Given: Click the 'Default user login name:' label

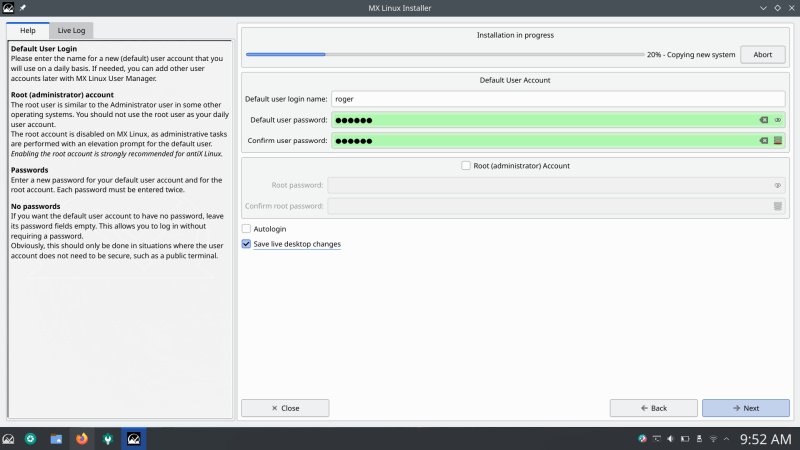Looking at the screenshot, I should click(x=286, y=99).
